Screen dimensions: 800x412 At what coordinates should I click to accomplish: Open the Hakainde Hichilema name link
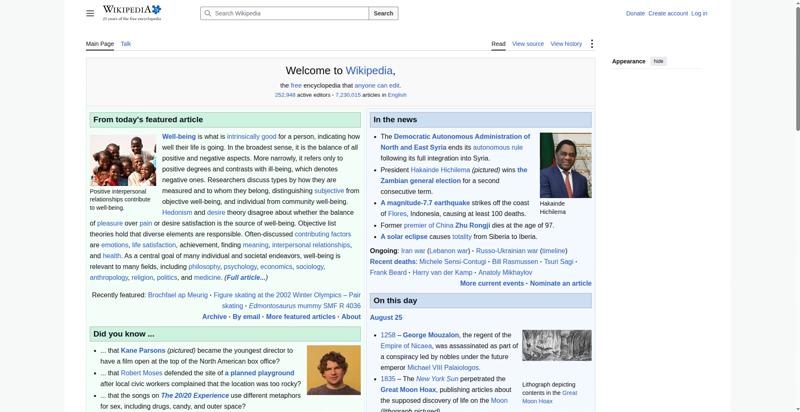point(440,170)
